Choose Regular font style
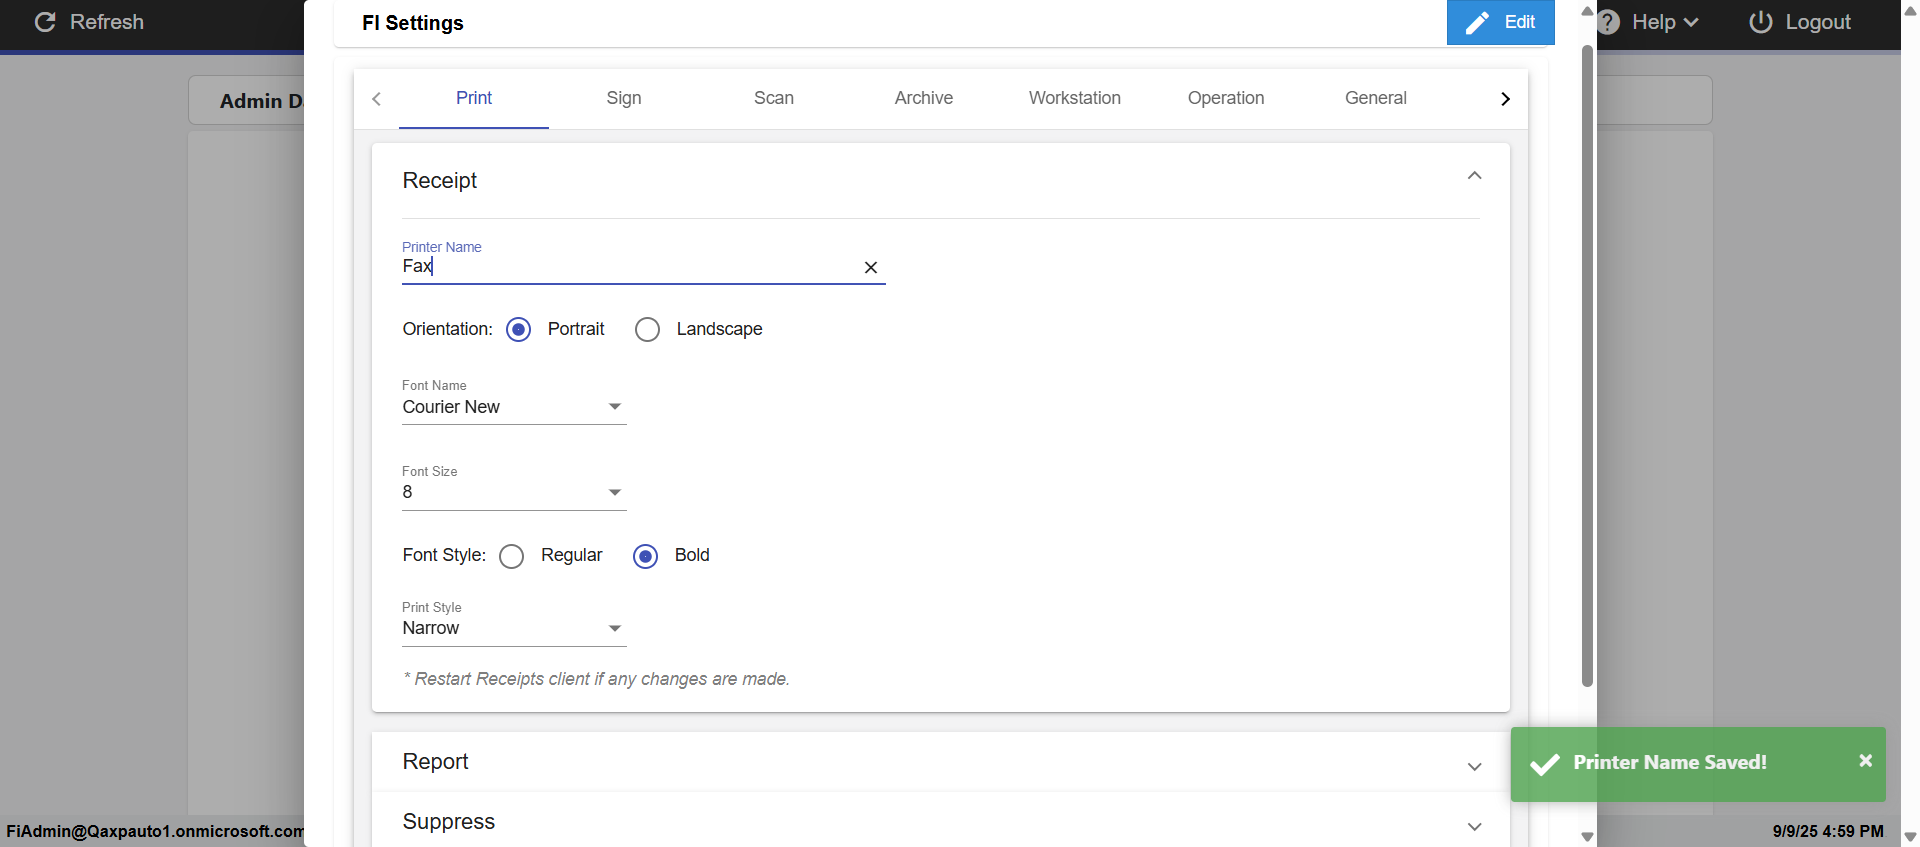This screenshot has height=847, width=1920. pyautogui.click(x=511, y=556)
